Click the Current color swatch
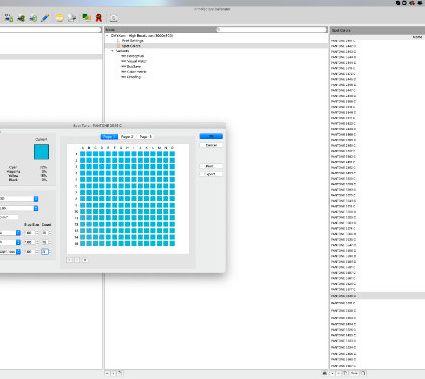The image size is (425, 379). click(41, 152)
